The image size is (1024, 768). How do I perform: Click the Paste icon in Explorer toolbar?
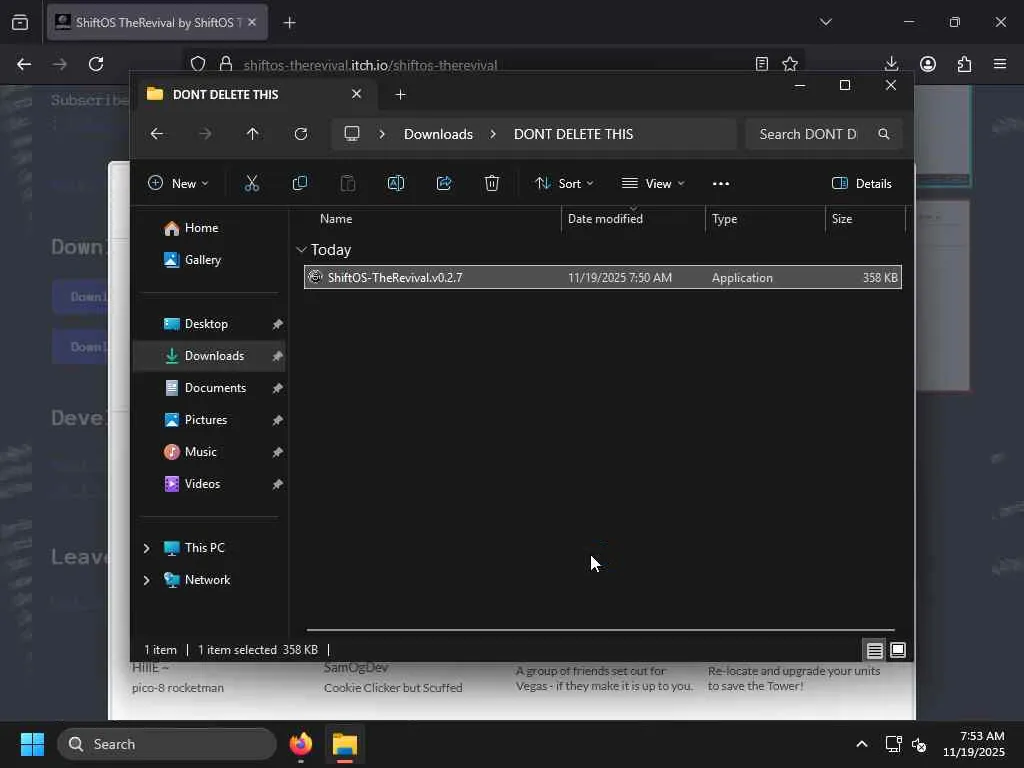click(x=347, y=184)
